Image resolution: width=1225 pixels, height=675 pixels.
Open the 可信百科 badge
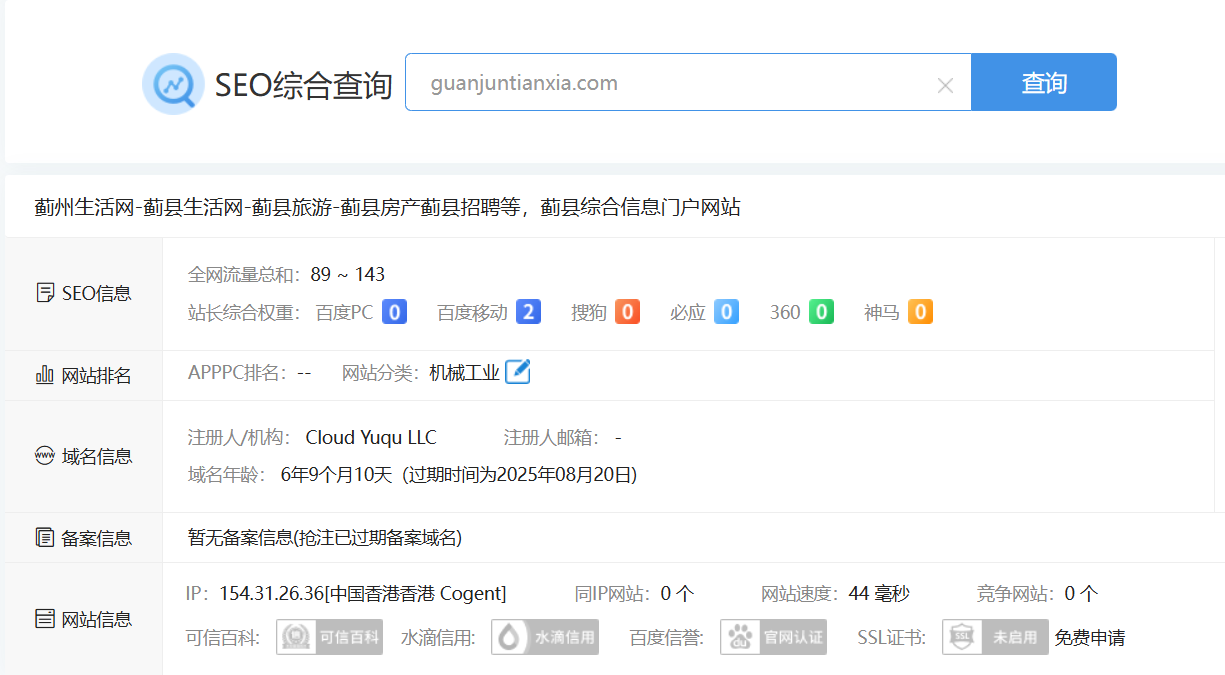pos(329,637)
